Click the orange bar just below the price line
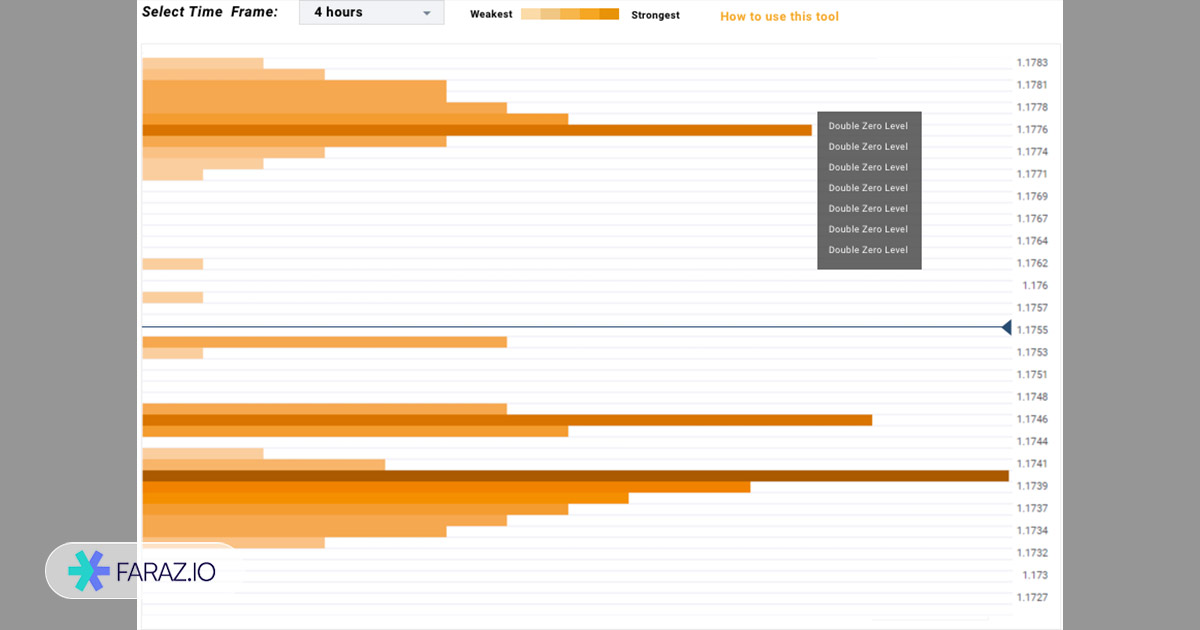 coord(325,342)
